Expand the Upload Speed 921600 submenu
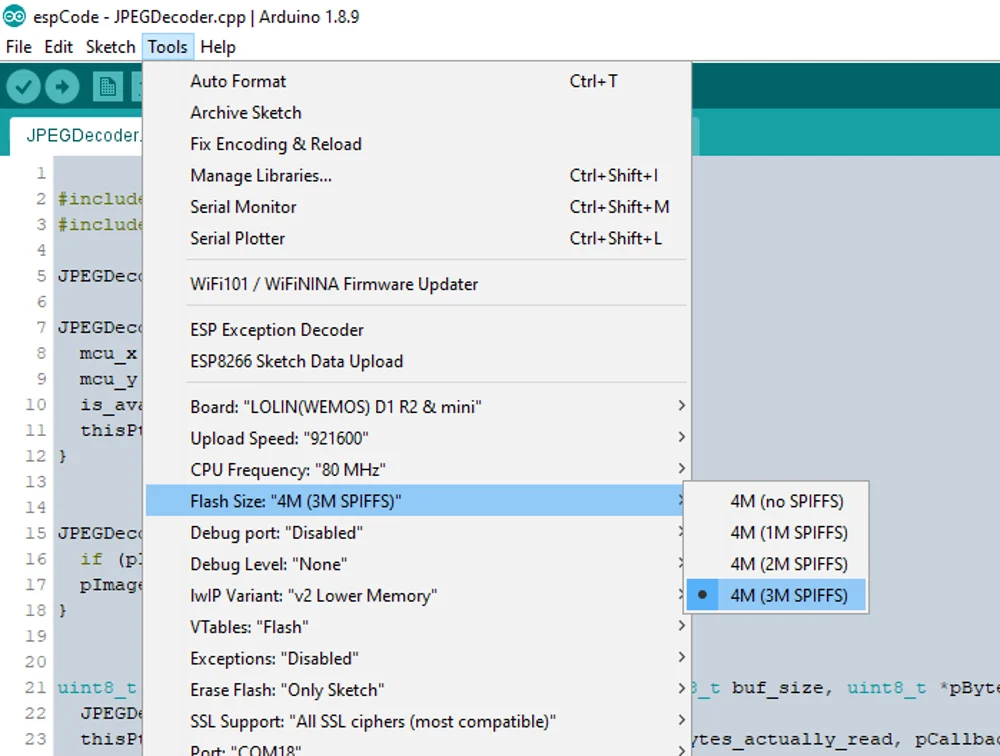Viewport: 1000px width, 756px height. click(x=417, y=438)
